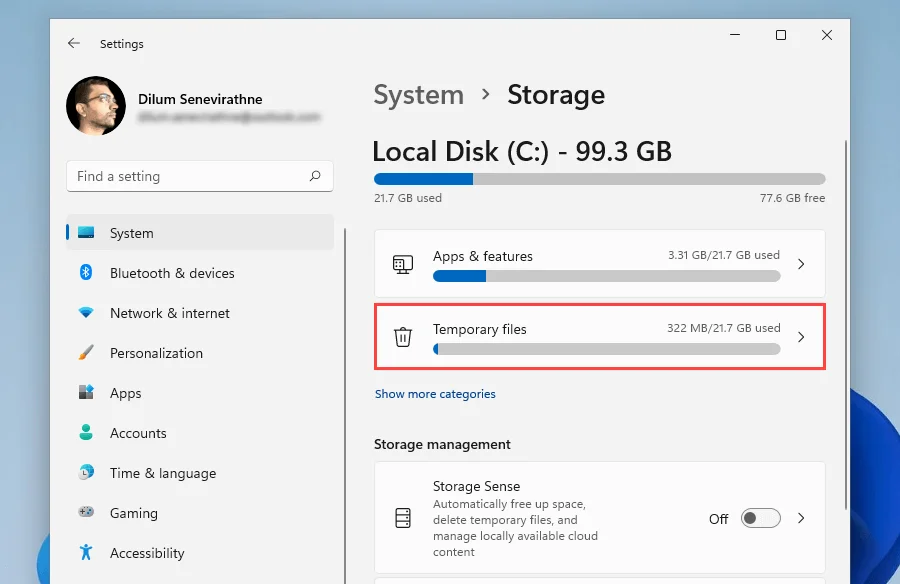Click the Gaming controller icon

point(86,512)
